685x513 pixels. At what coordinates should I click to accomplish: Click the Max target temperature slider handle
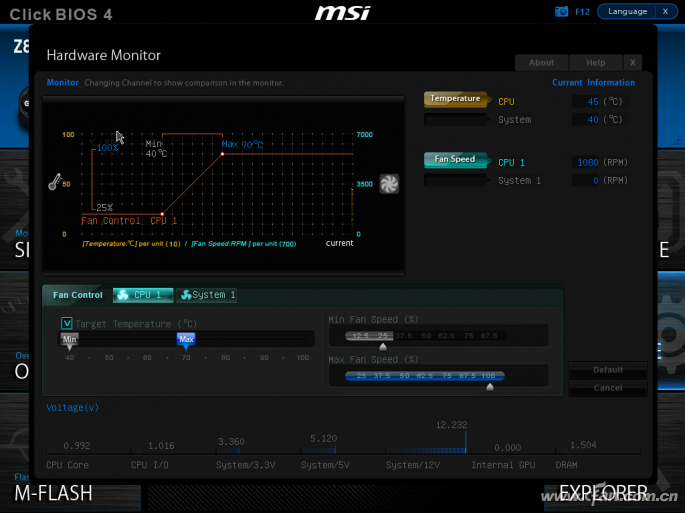(x=186, y=339)
